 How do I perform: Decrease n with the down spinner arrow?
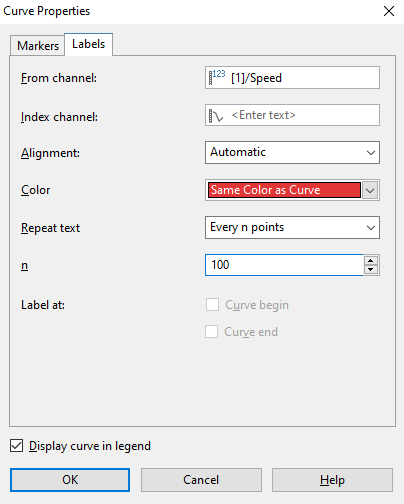(371, 270)
